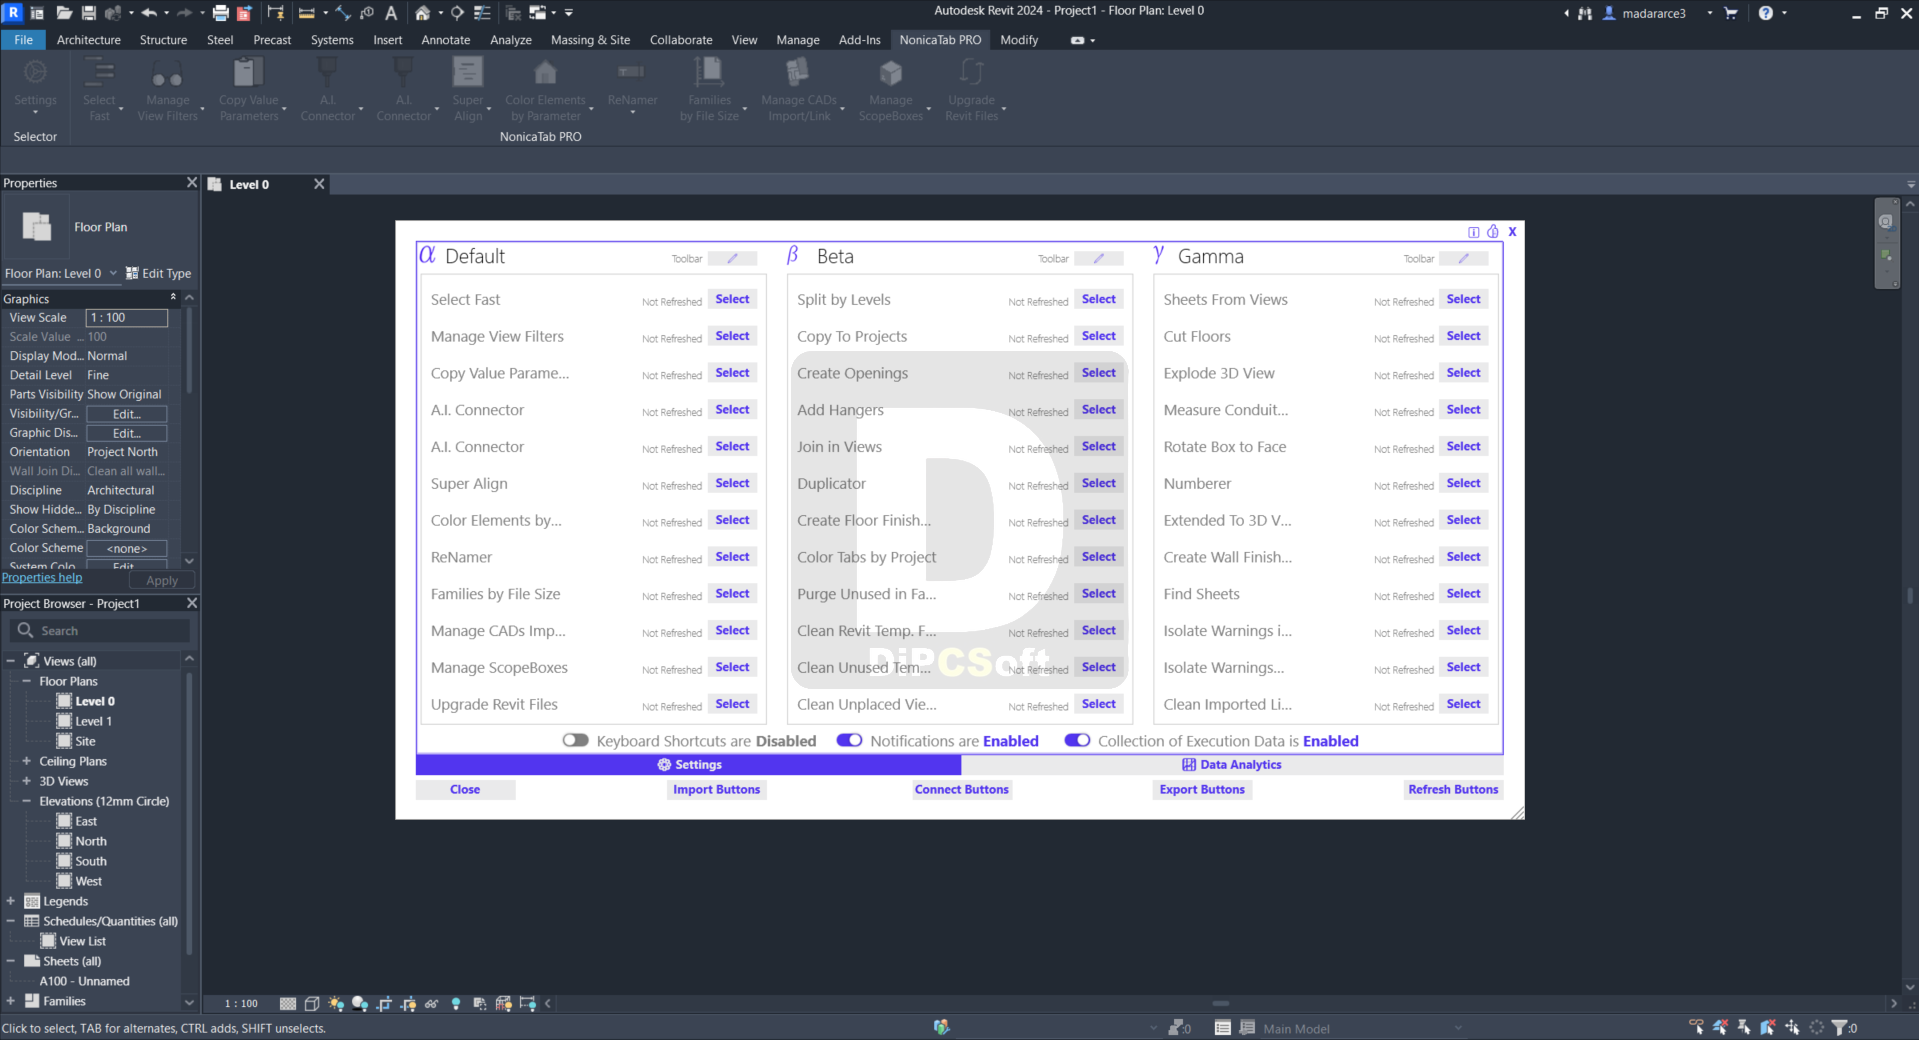Select Level 1 in Project Browser
The height and width of the screenshot is (1040, 1920).
pos(93,721)
